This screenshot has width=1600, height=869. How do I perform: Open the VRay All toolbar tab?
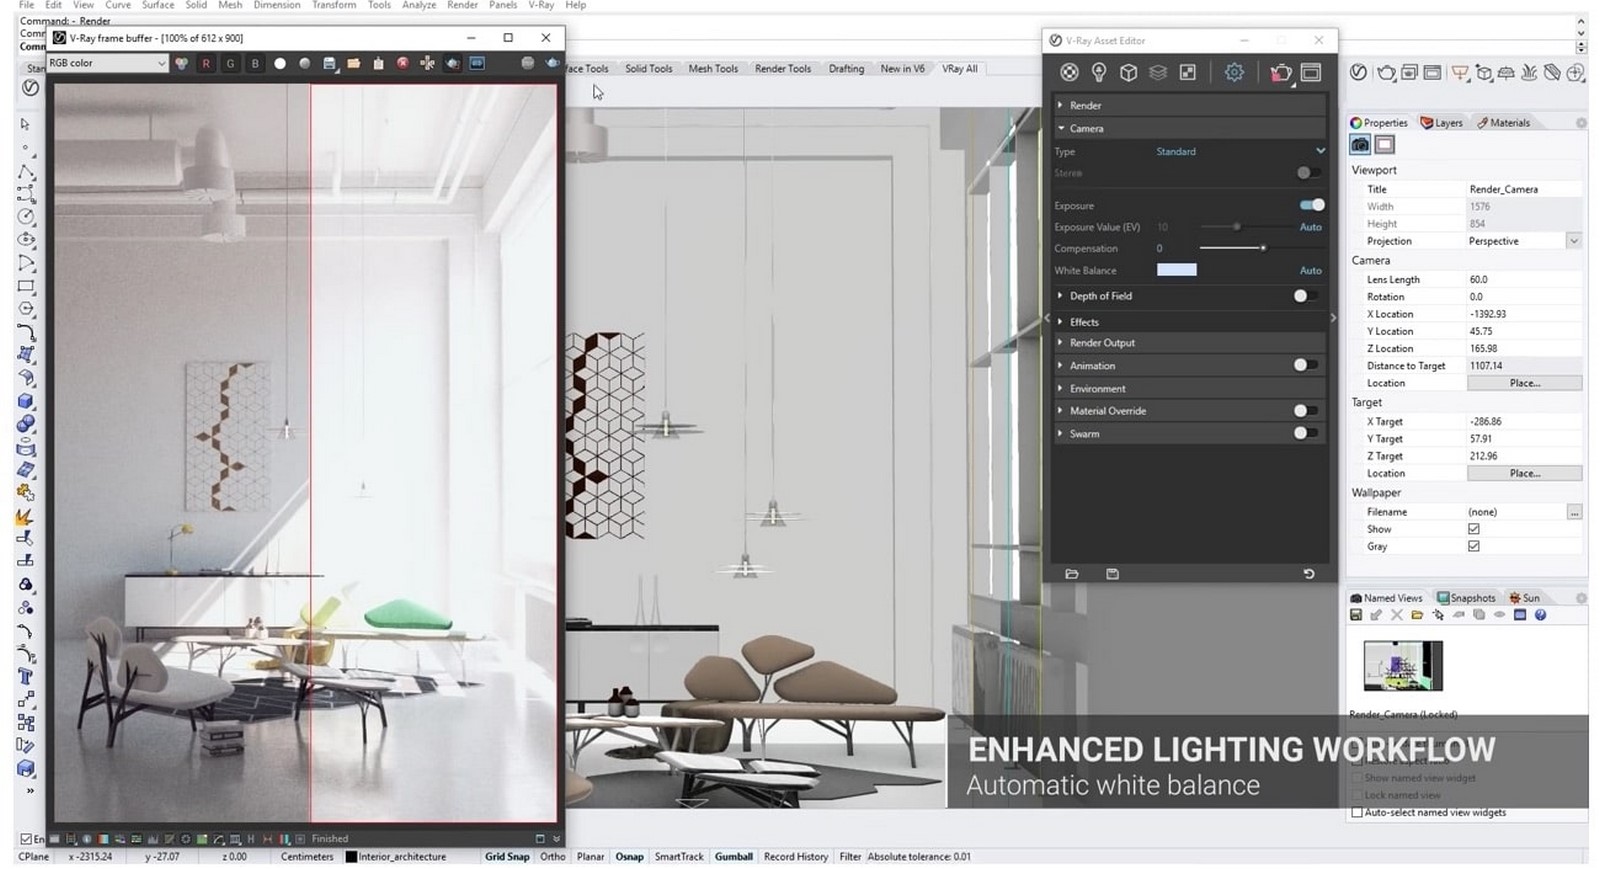pyautogui.click(x=960, y=69)
